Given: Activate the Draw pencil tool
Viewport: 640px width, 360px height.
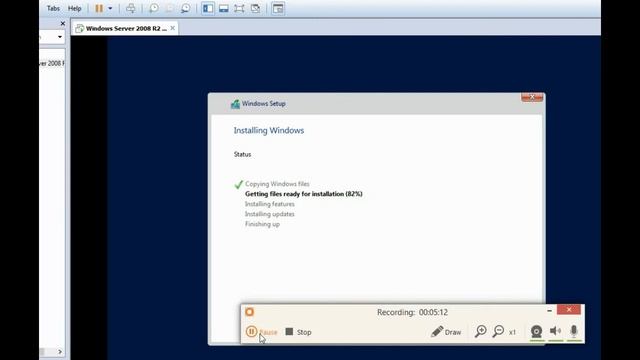Looking at the screenshot, I should [x=446, y=332].
